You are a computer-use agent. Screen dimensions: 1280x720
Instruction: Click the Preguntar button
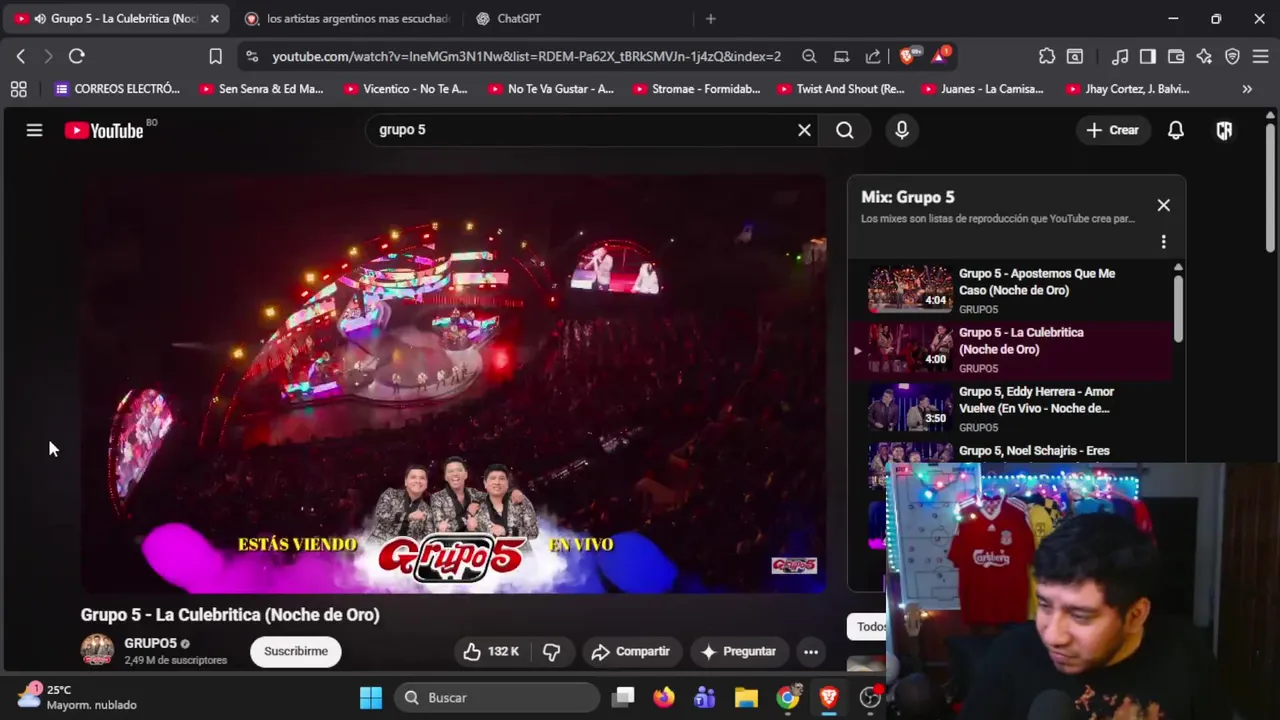click(x=739, y=651)
